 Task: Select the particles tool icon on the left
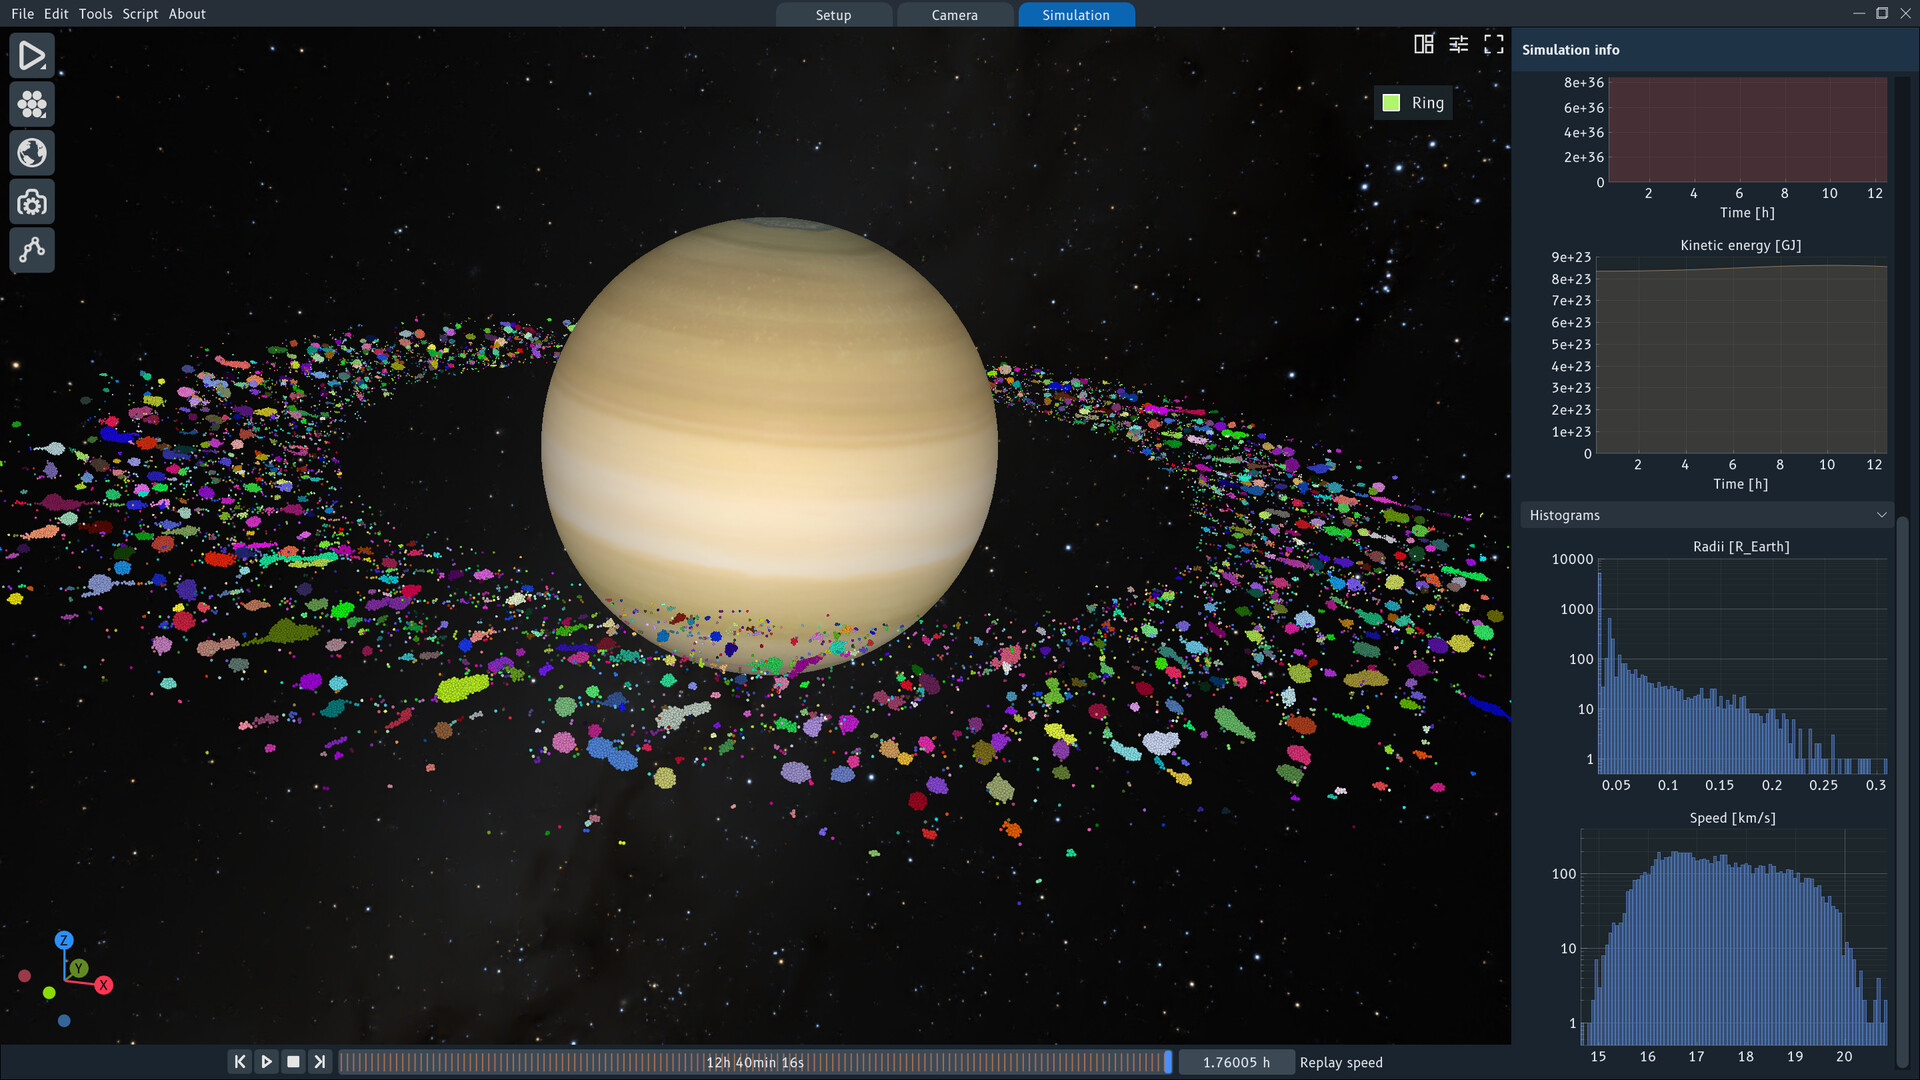pyautogui.click(x=31, y=104)
